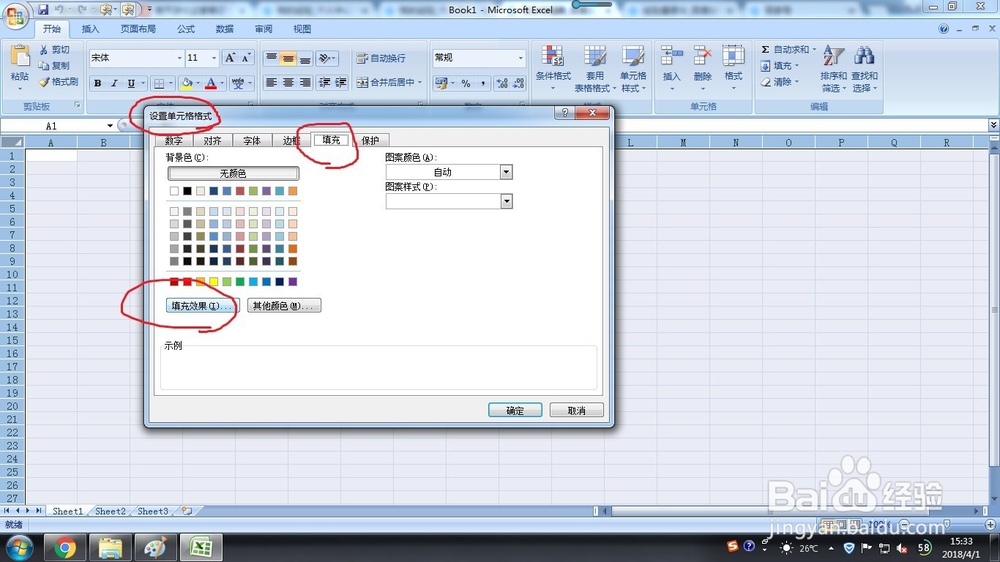The image size is (1000, 562).
Task: Click the text orientation icon
Action: [325, 58]
